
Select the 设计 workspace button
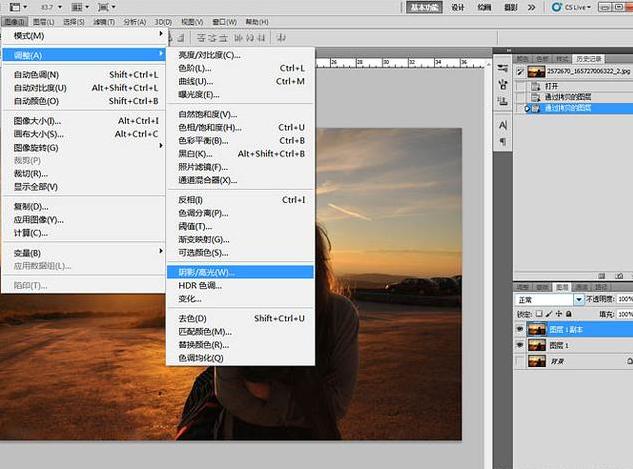coord(458,7)
